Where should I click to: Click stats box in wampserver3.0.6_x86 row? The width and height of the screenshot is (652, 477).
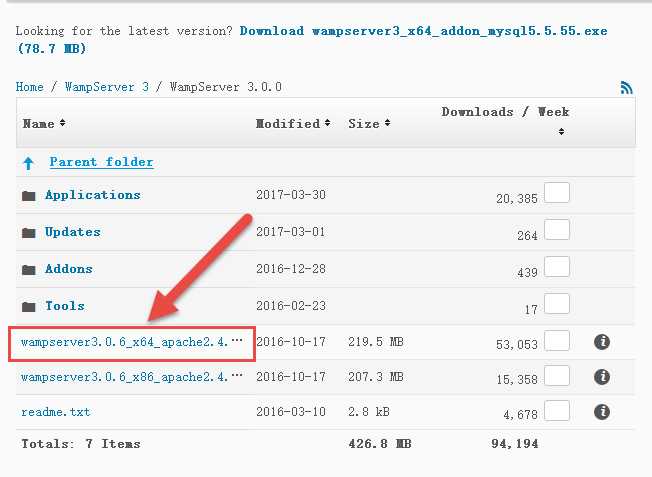click(557, 375)
